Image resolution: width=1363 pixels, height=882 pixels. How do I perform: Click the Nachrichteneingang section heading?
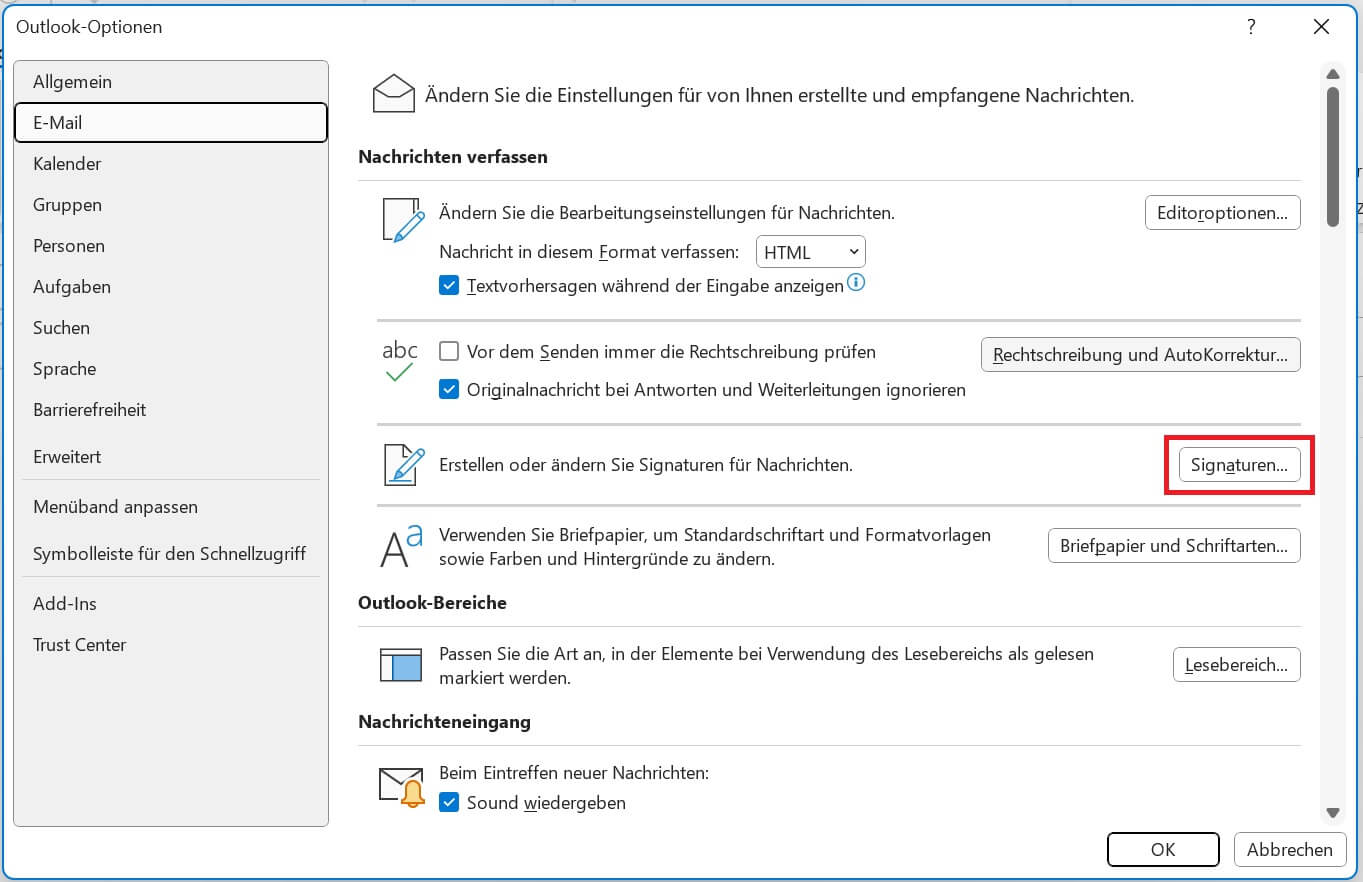click(x=445, y=721)
